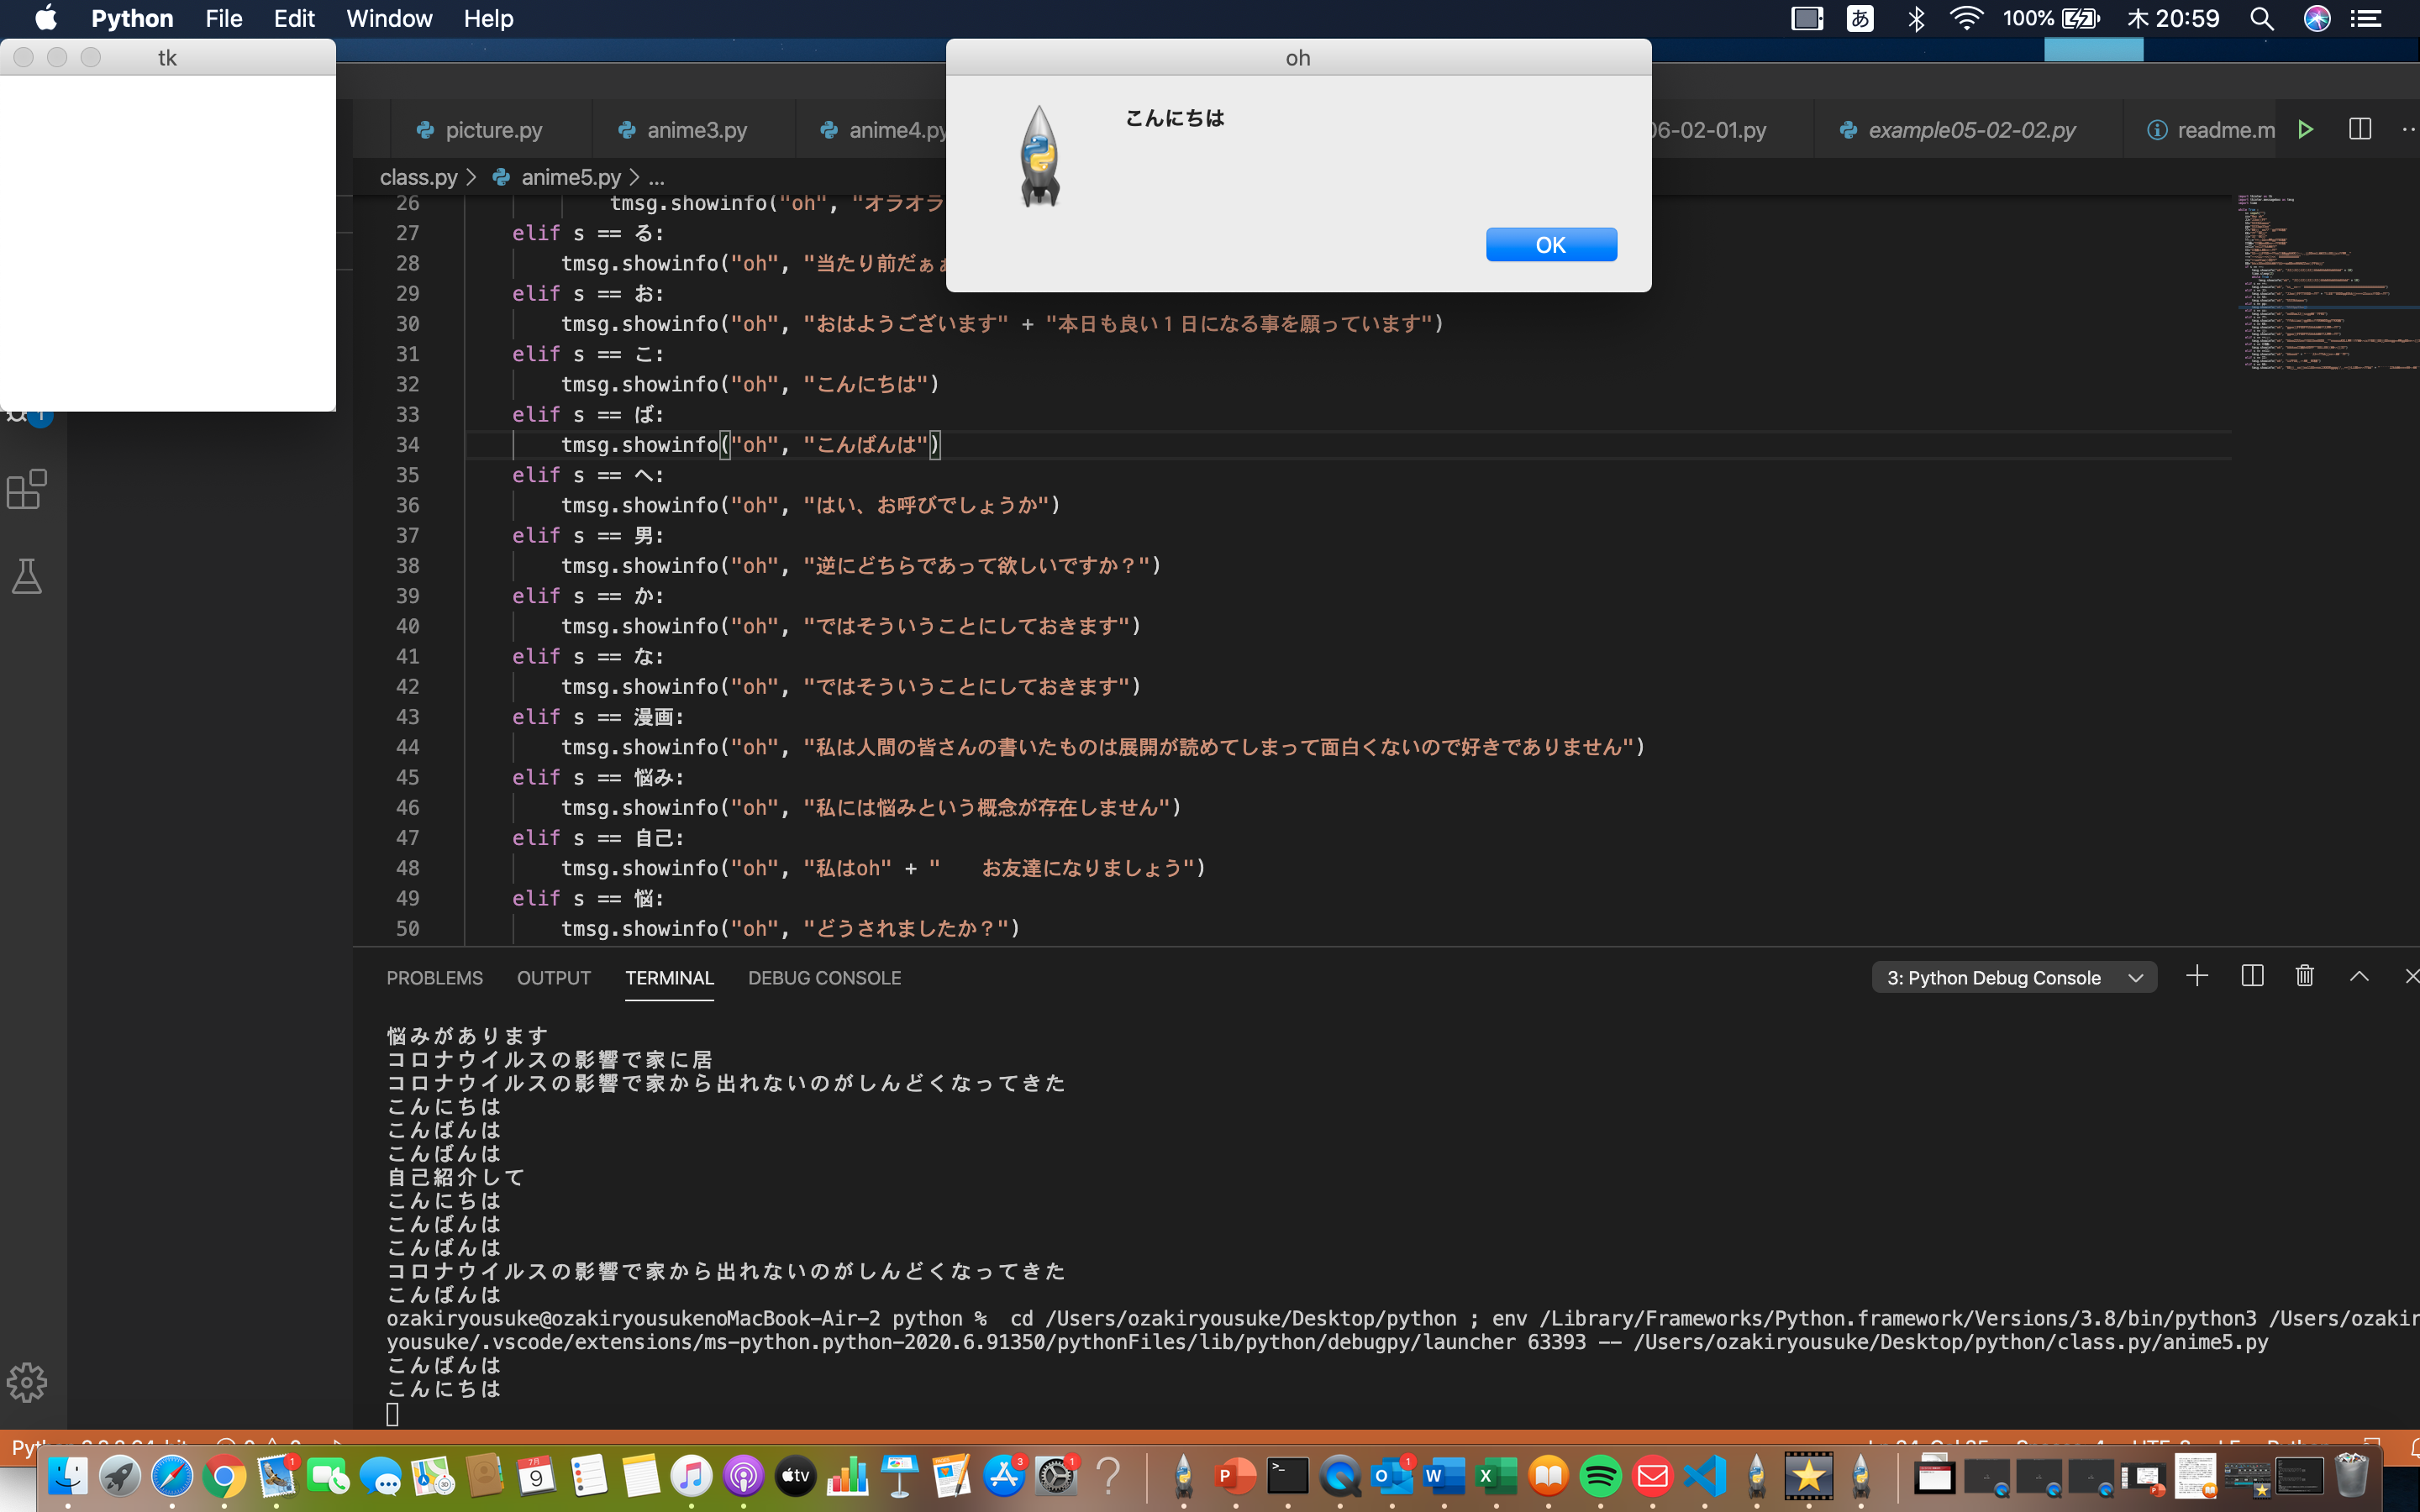Open the Extensions view in activity bar
This screenshot has height=1512, width=2420.
pos(27,489)
